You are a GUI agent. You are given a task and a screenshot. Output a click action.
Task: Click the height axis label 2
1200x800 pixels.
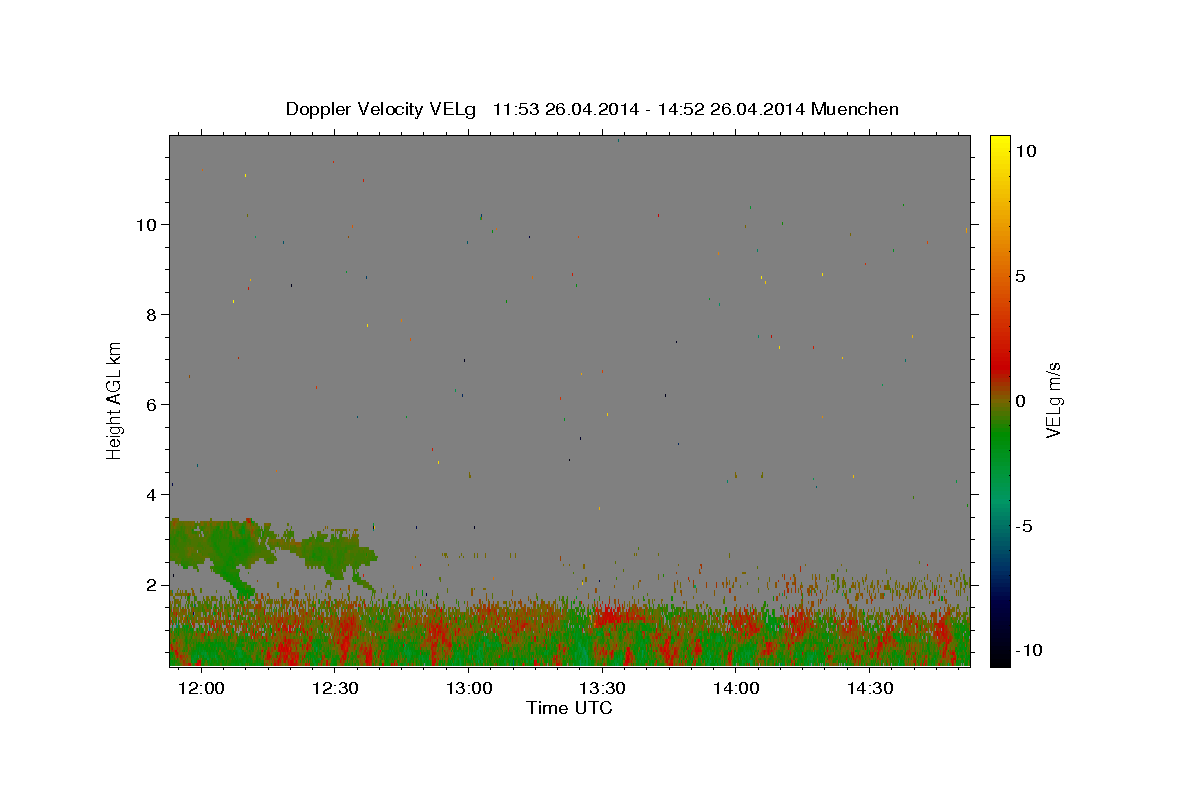[x=152, y=585]
